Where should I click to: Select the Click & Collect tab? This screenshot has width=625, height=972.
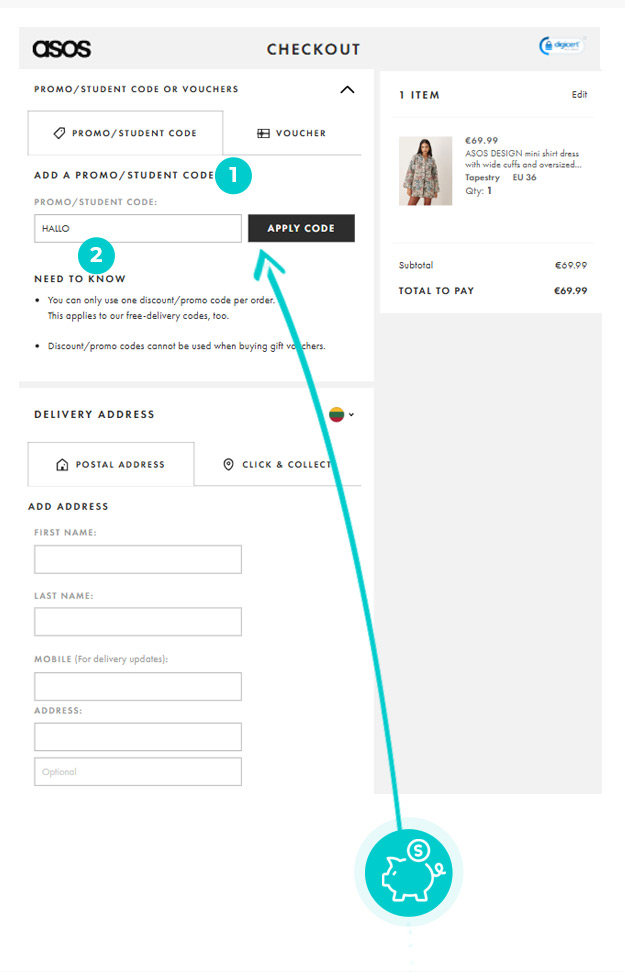pyautogui.click(x=278, y=465)
